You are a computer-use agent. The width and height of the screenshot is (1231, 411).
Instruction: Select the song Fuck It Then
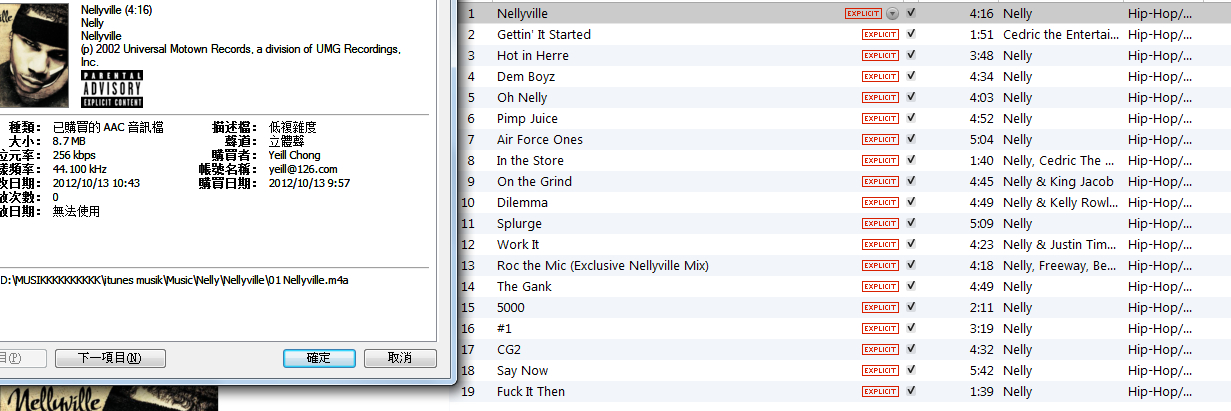[531, 391]
